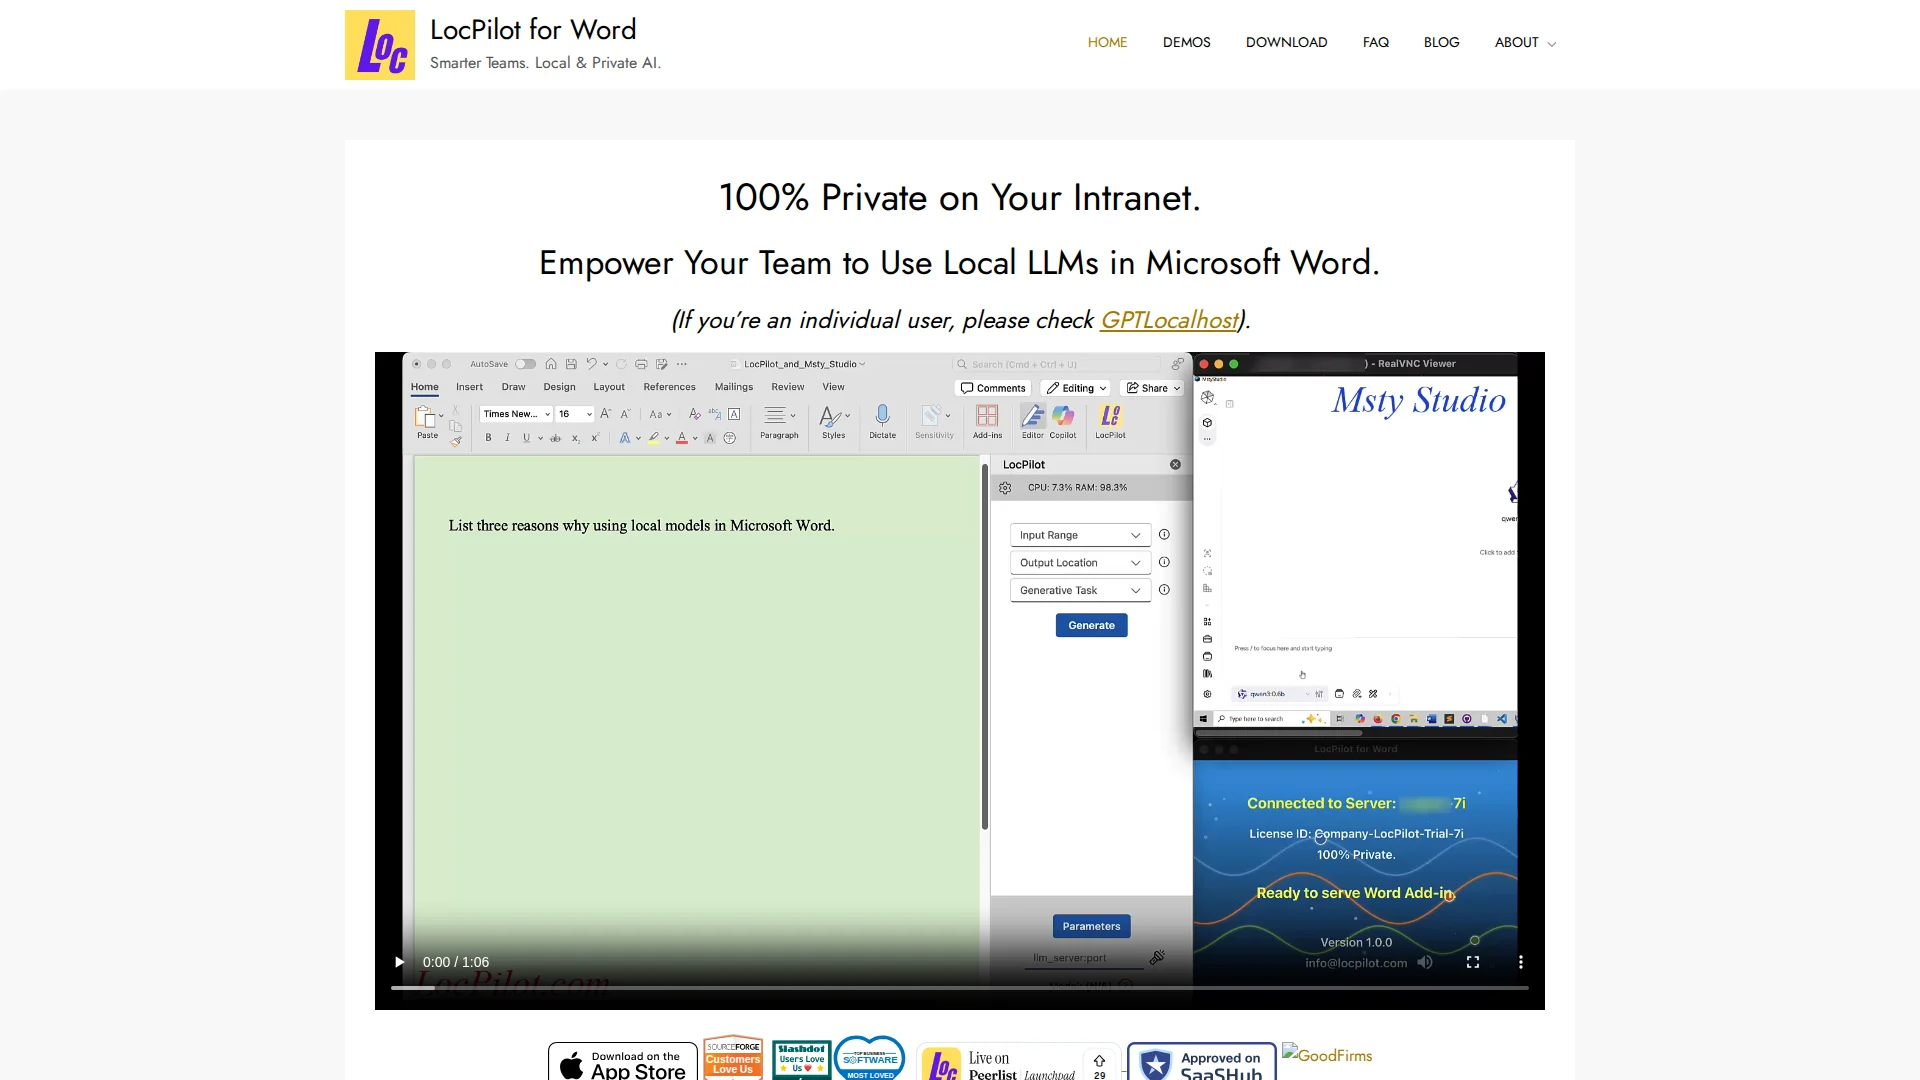Click the video progress bar

(960, 988)
